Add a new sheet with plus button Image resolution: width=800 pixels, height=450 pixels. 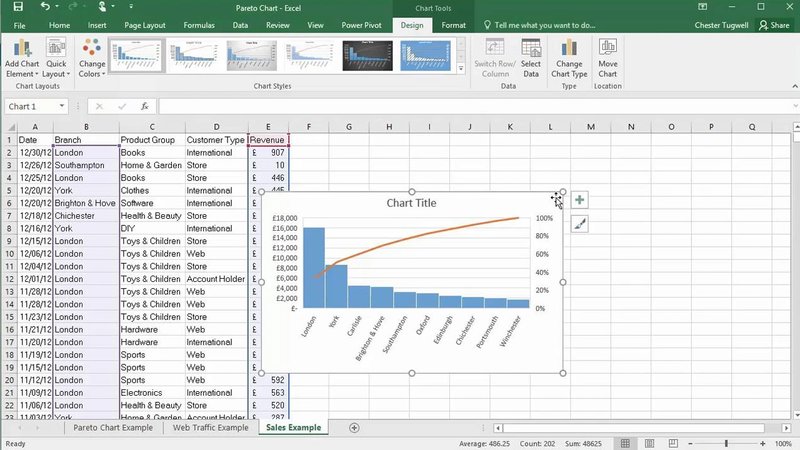[354, 428]
